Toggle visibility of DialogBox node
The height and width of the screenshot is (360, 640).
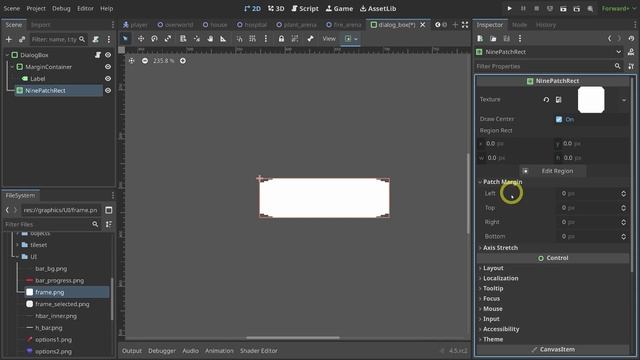pyautogui.click(x=108, y=55)
